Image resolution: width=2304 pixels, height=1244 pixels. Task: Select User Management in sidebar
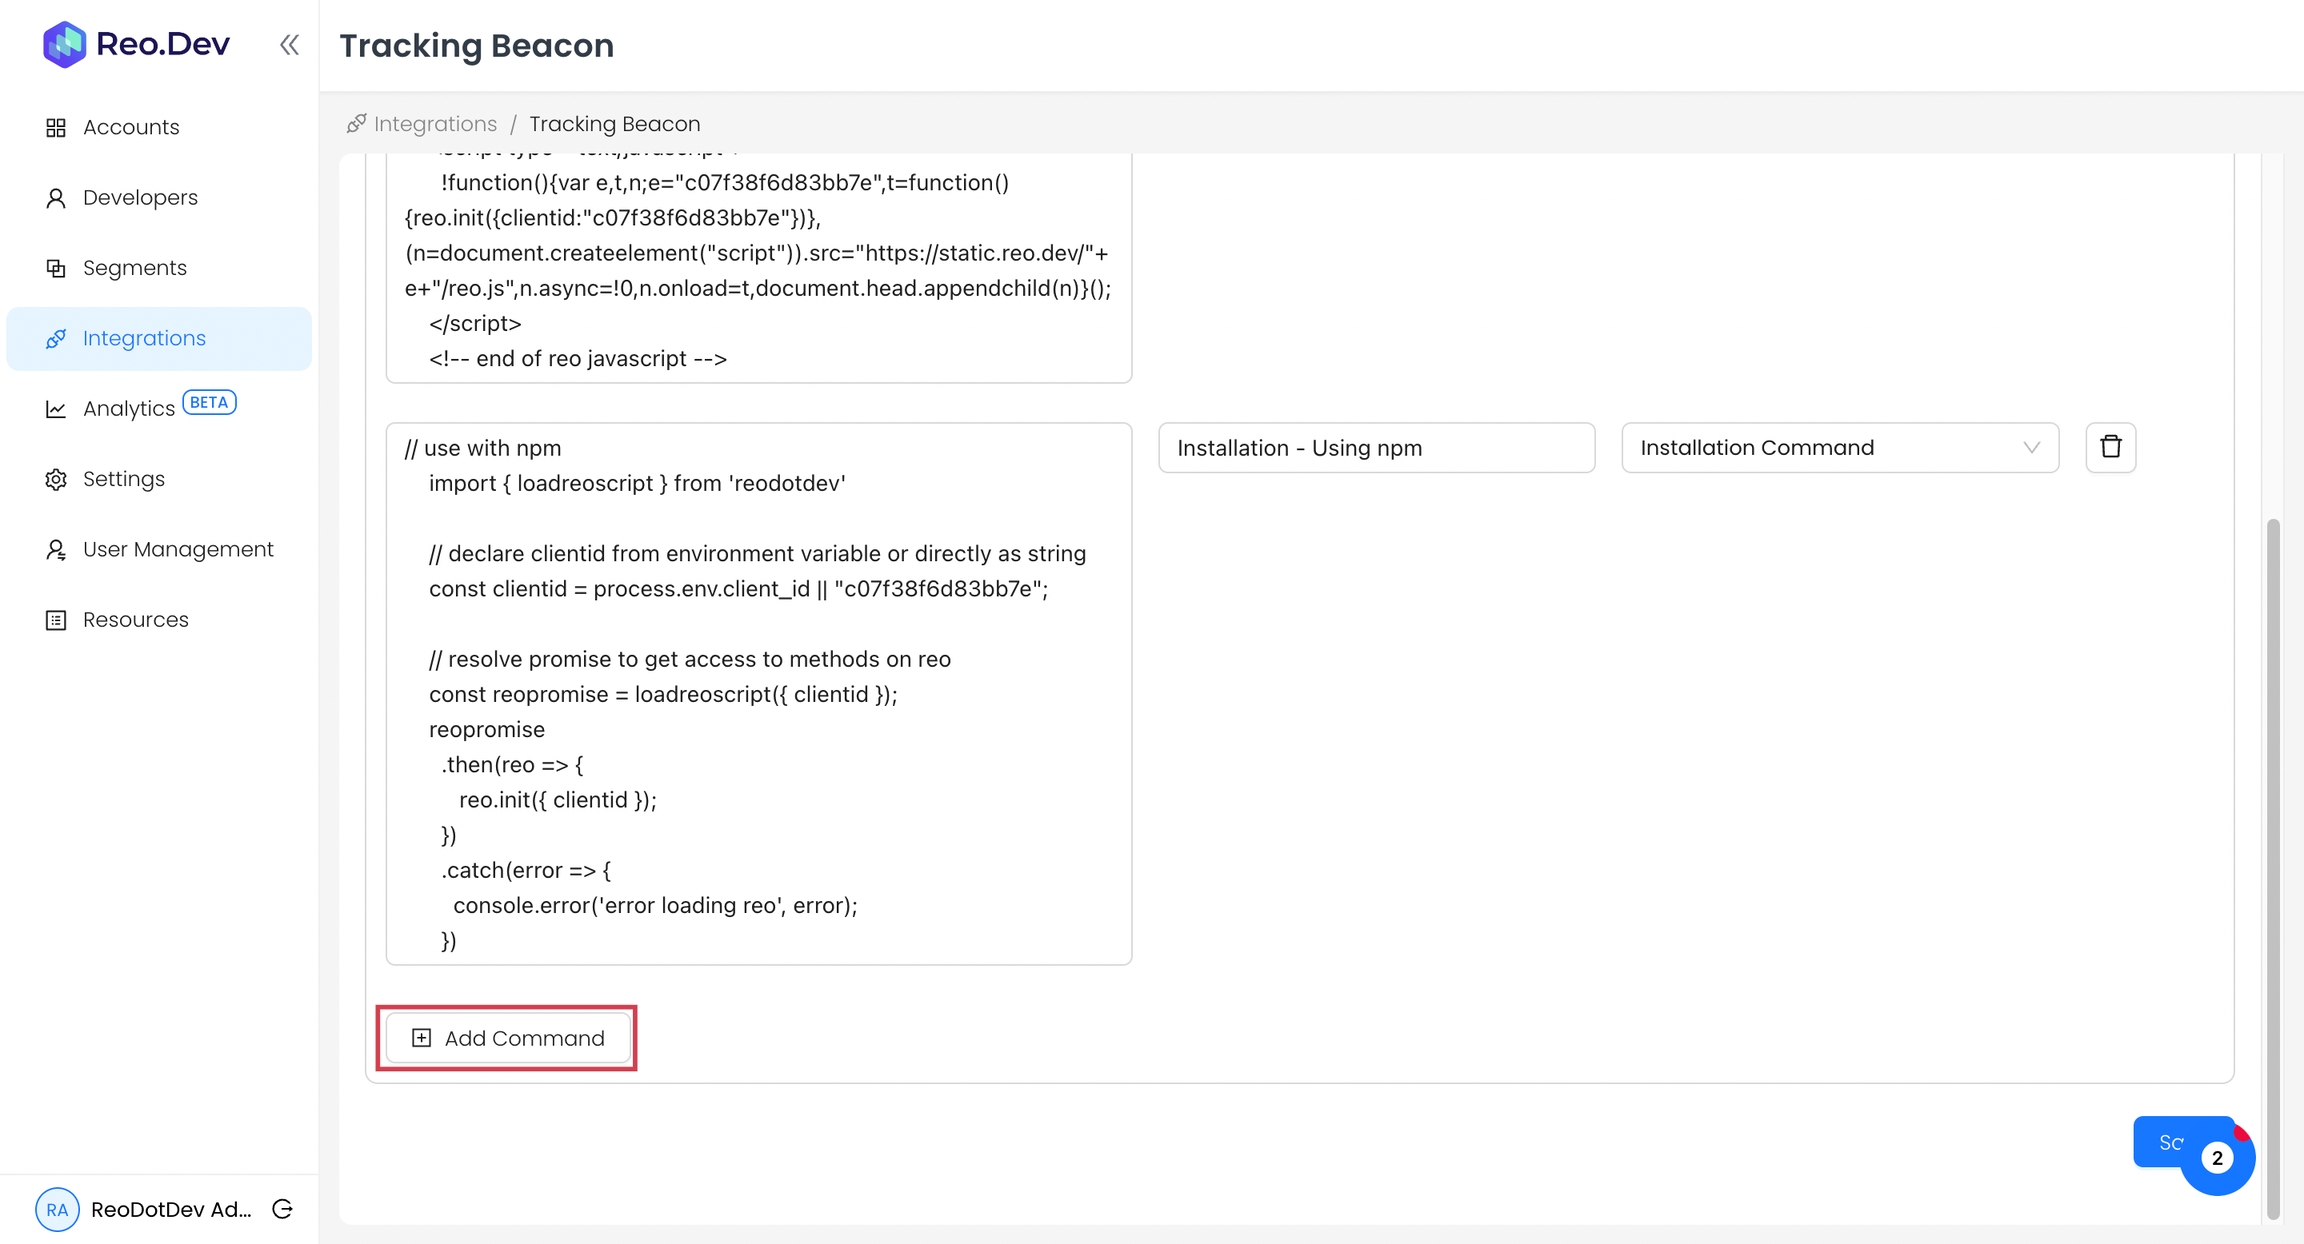pyautogui.click(x=178, y=550)
